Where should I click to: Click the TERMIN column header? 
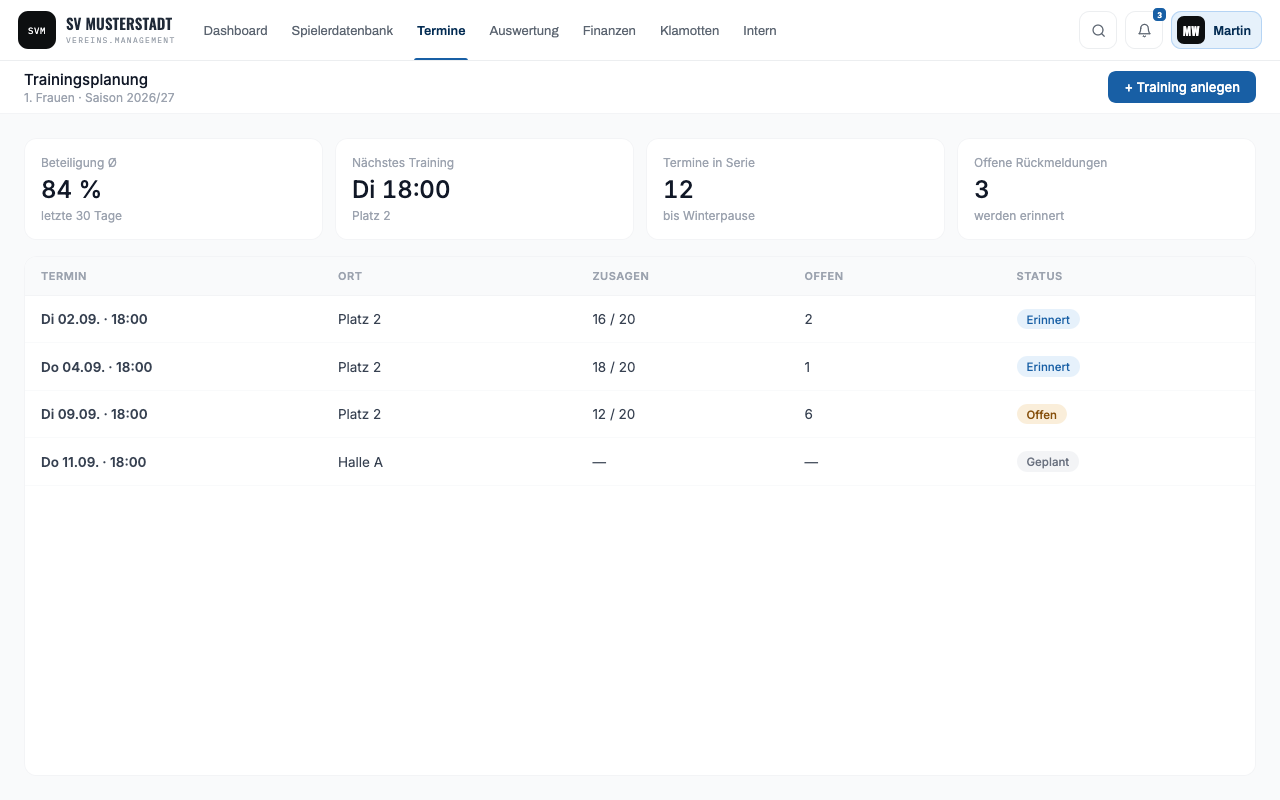point(64,276)
